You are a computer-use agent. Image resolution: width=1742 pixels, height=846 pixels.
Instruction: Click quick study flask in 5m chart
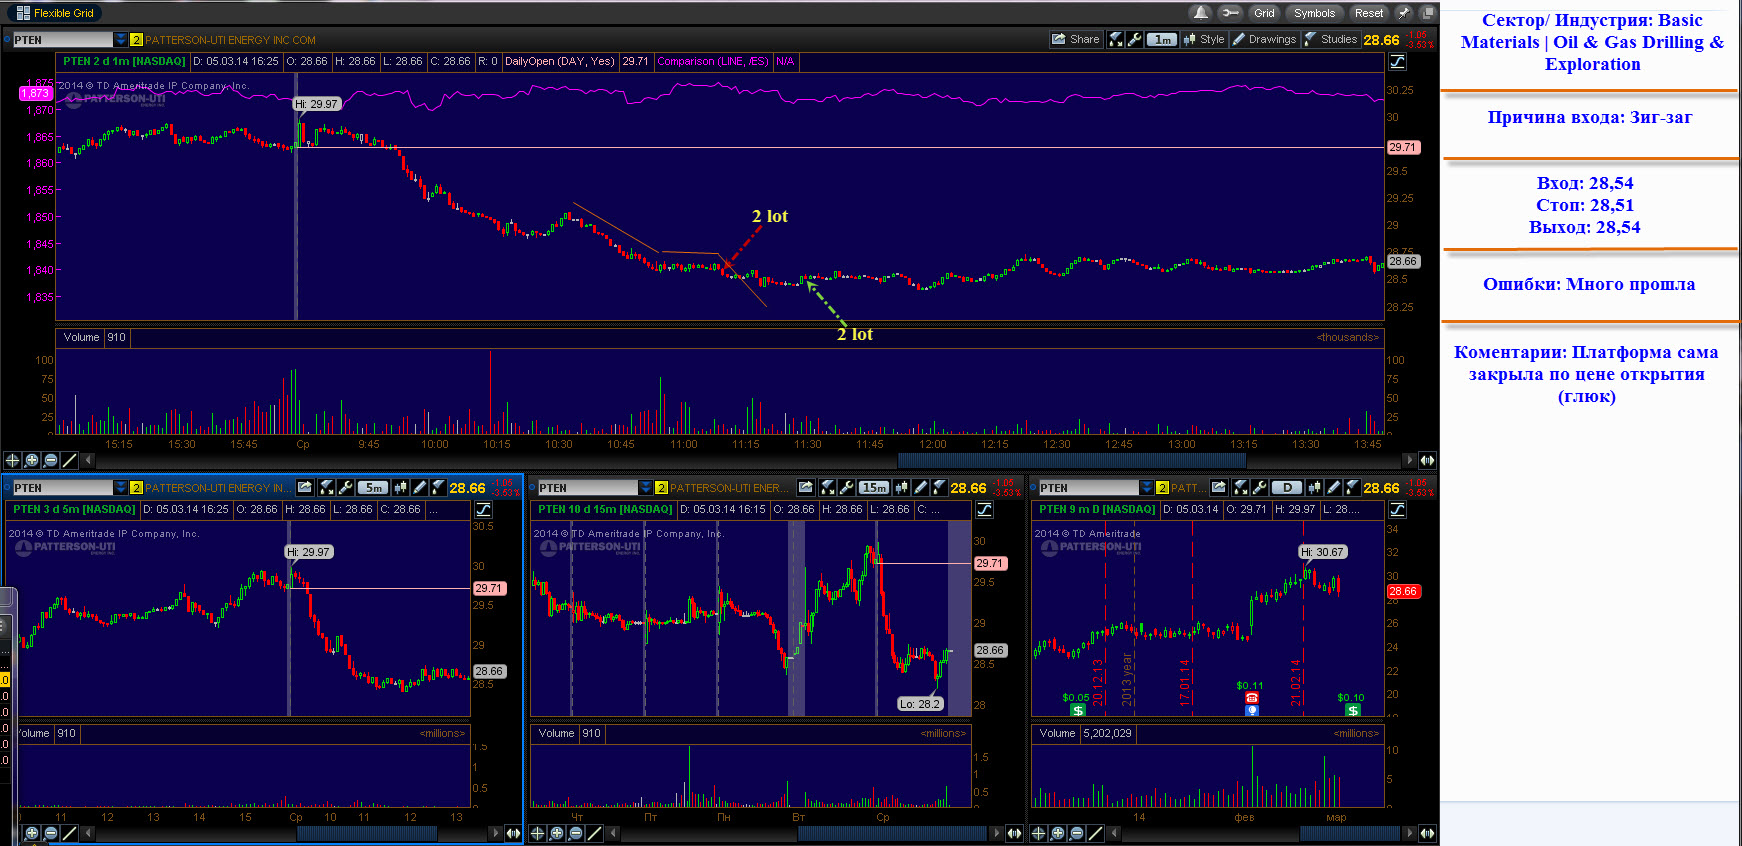point(328,487)
